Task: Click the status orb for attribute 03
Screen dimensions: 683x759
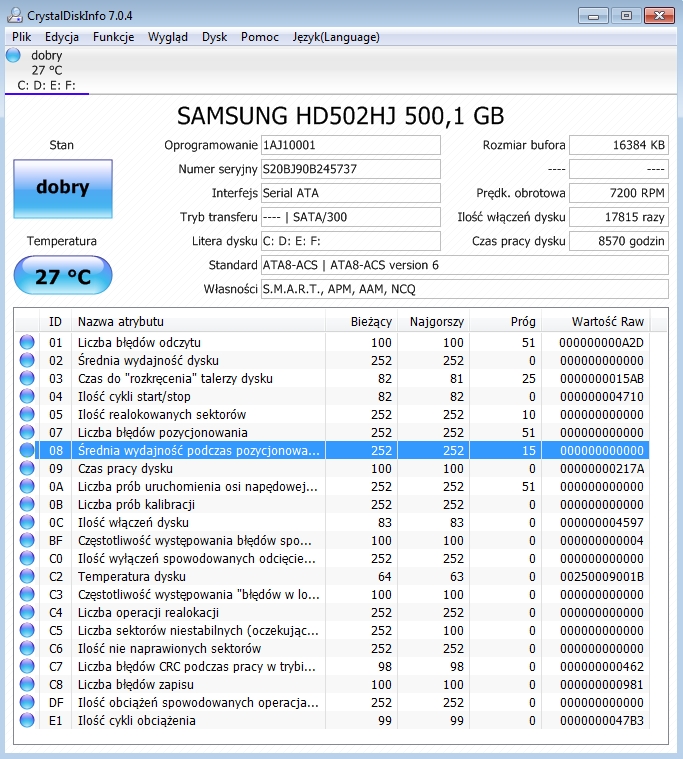Action: coord(27,378)
